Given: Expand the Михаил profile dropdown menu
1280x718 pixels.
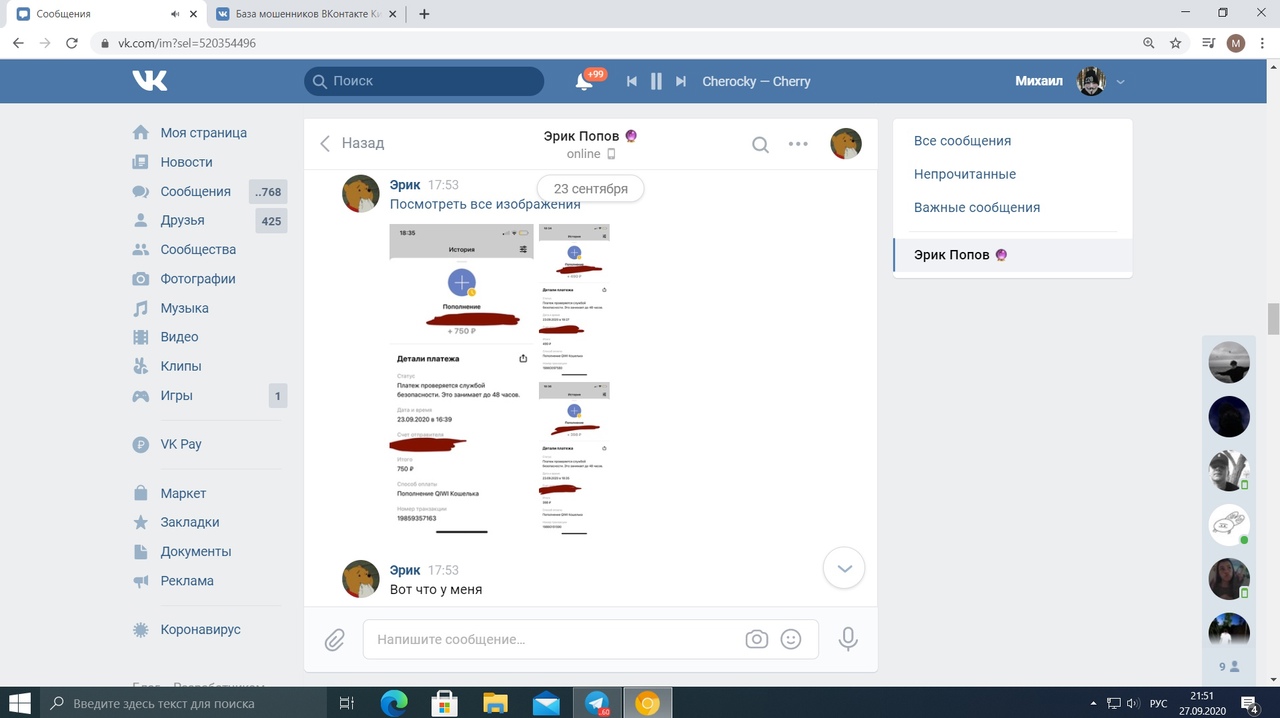Looking at the screenshot, I should [x=1121, y=82].
